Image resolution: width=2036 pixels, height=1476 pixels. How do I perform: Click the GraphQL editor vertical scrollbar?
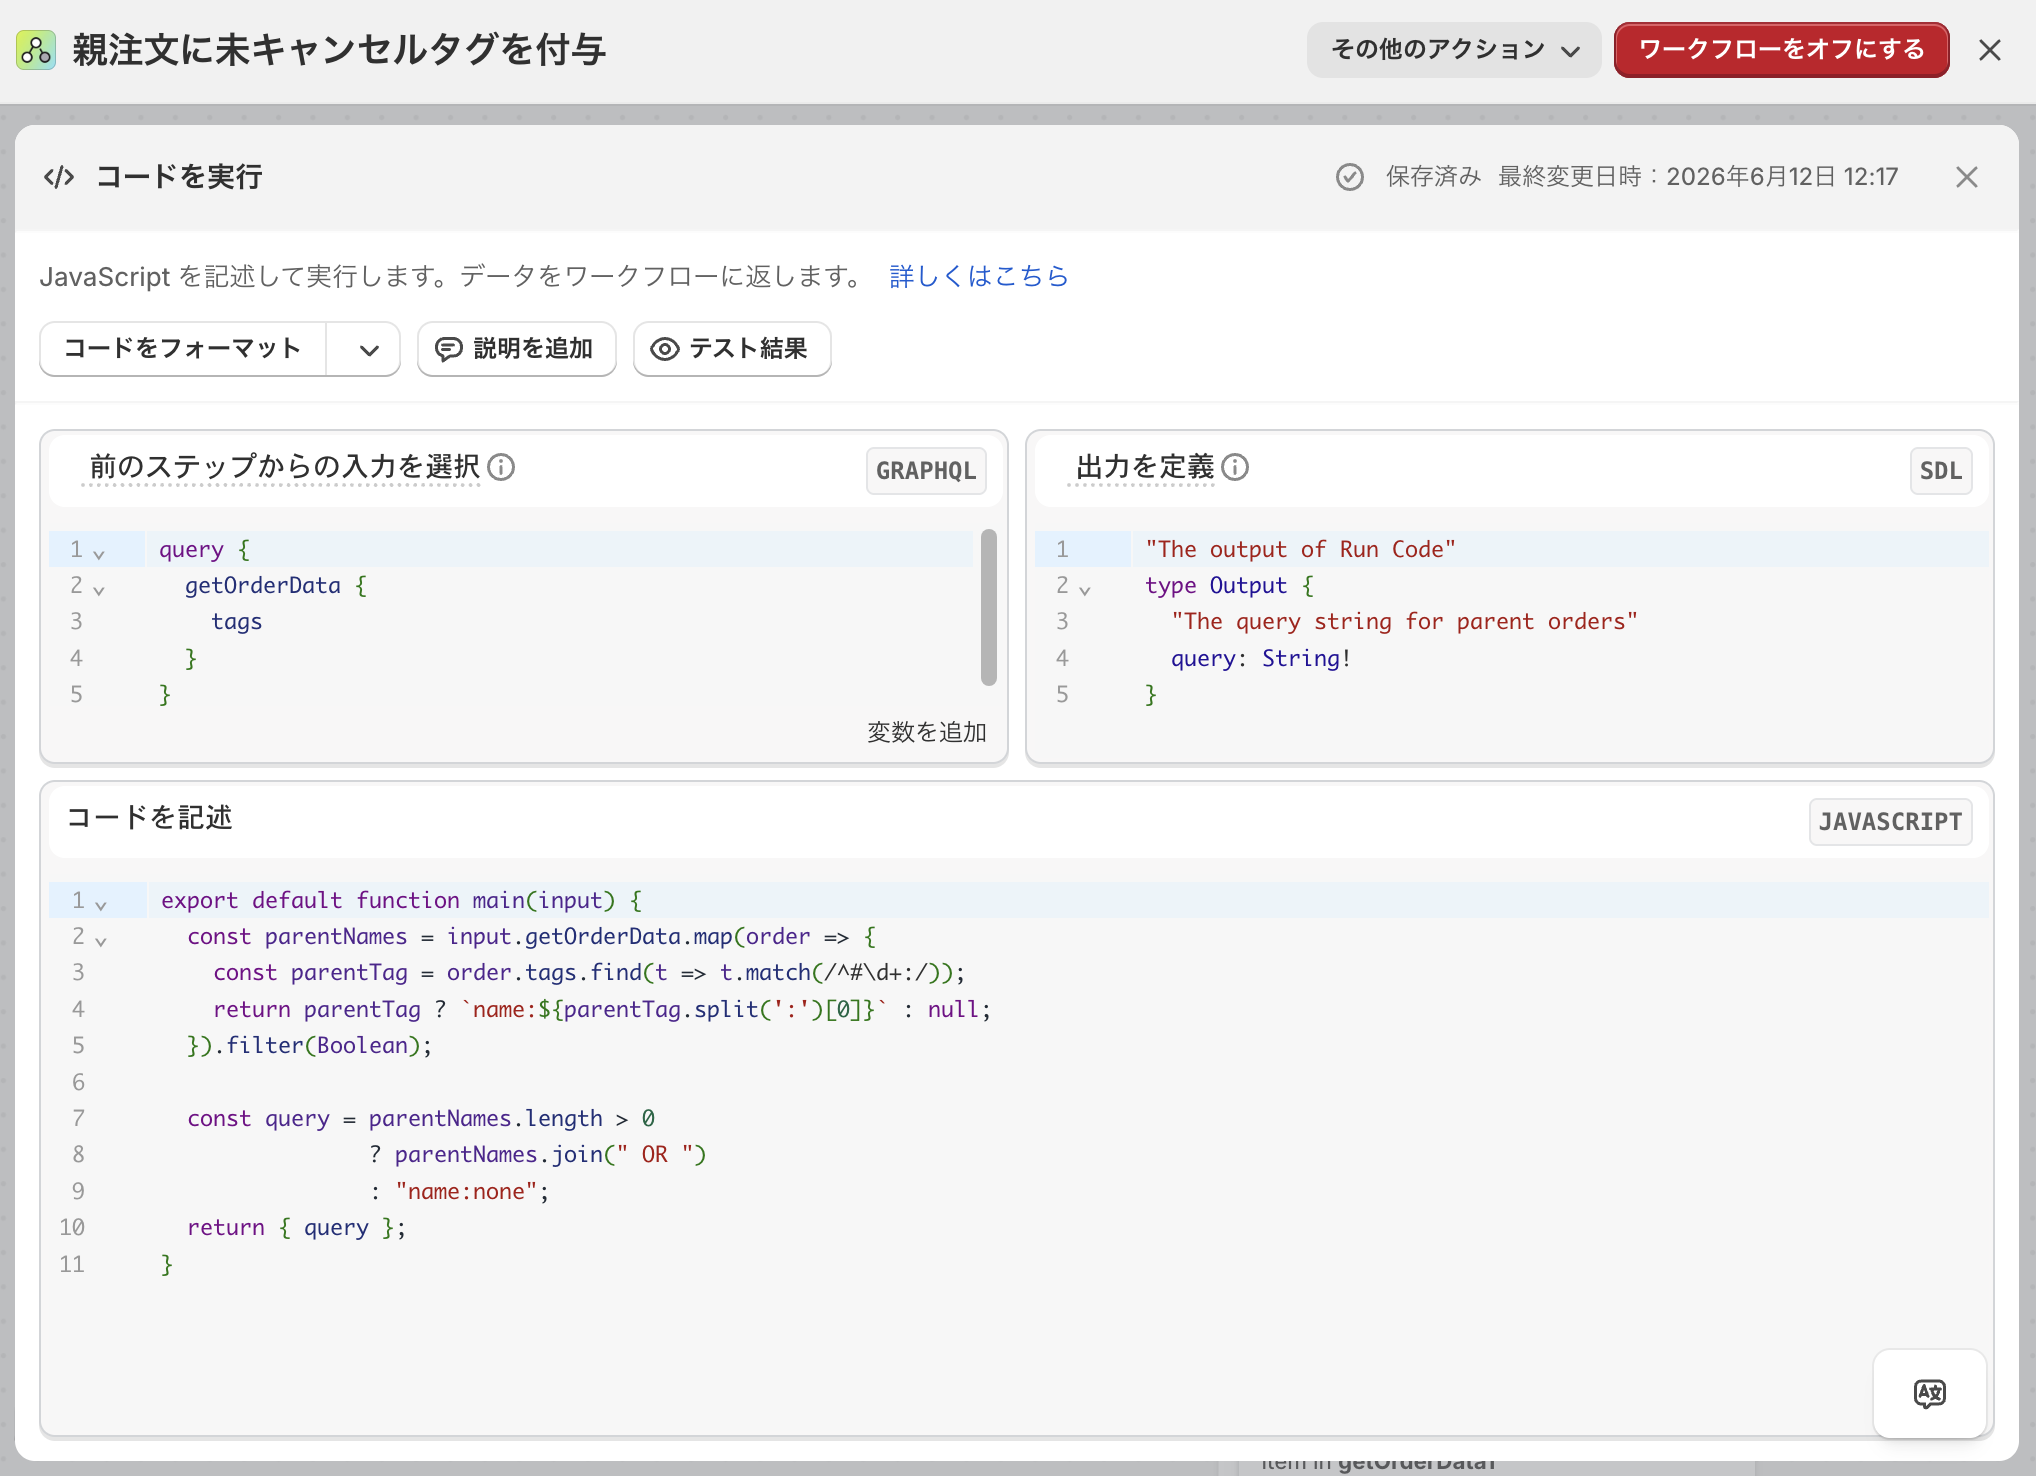(x=988, y=608)
